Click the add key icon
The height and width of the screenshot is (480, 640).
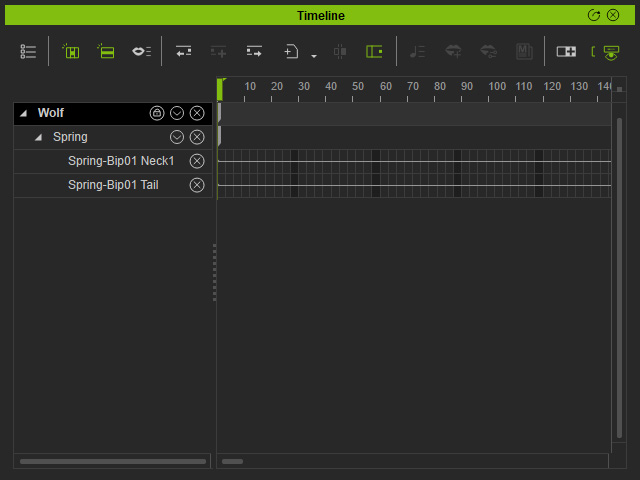[x=290, y=51]
